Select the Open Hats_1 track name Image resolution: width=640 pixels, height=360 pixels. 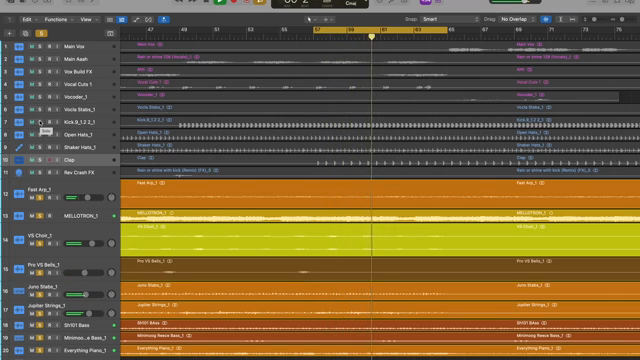click(78, 135)
